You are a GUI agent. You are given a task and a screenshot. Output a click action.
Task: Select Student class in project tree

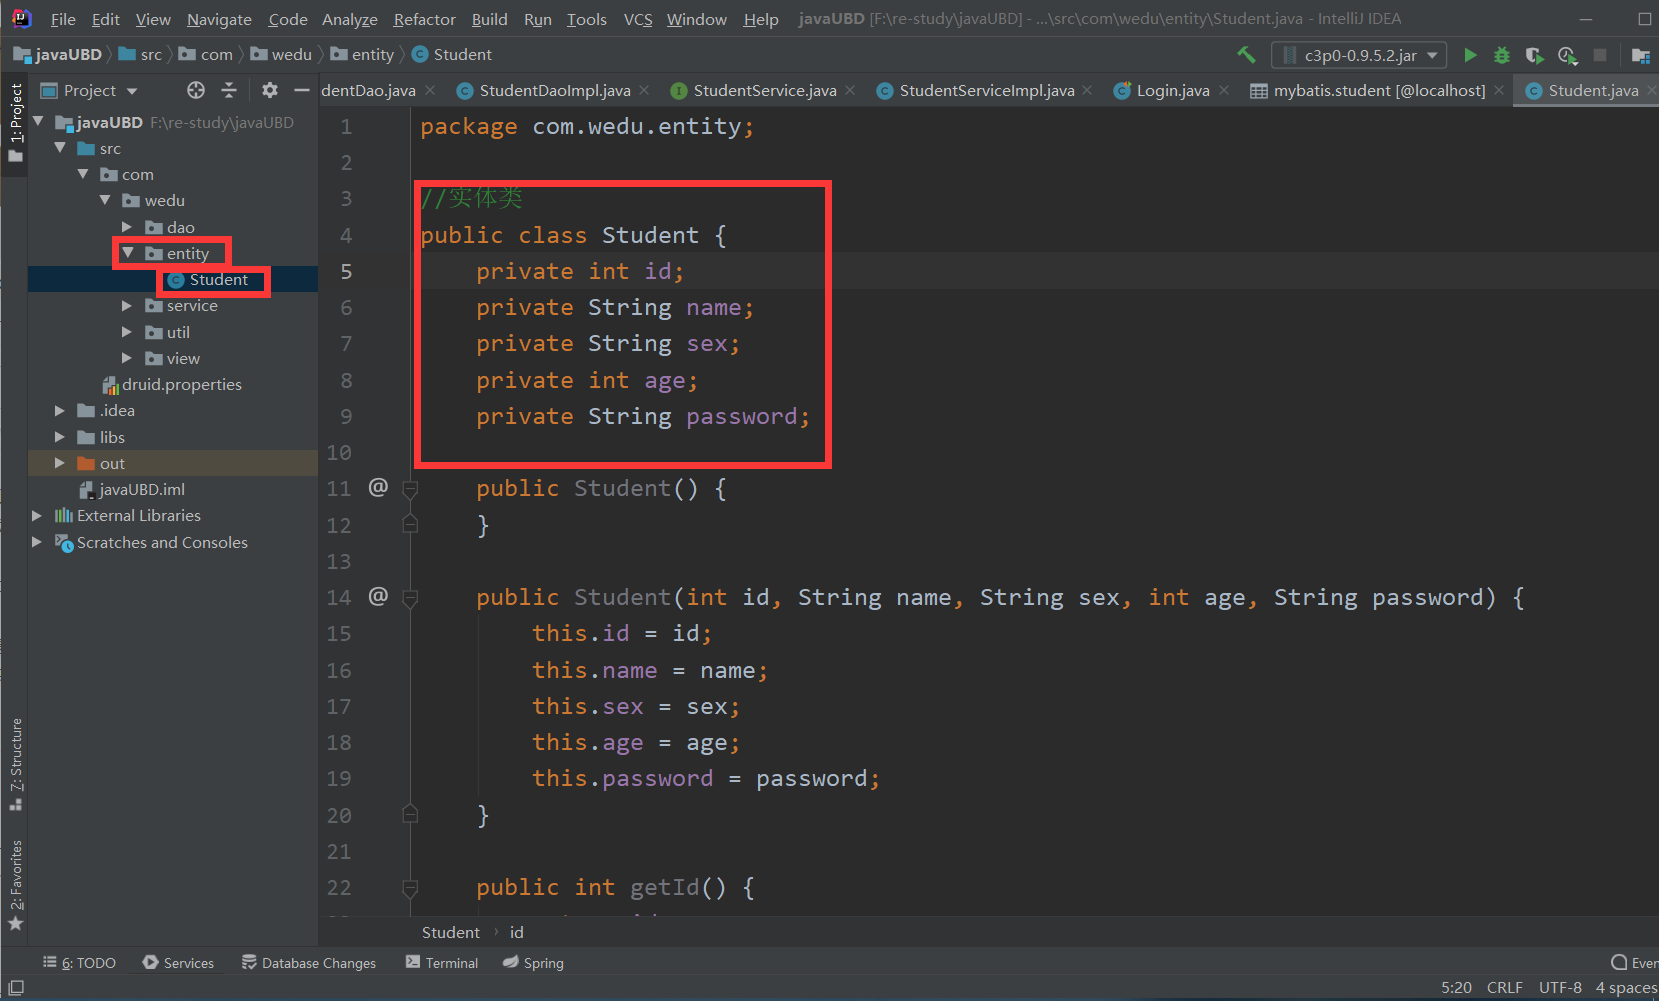218,279
